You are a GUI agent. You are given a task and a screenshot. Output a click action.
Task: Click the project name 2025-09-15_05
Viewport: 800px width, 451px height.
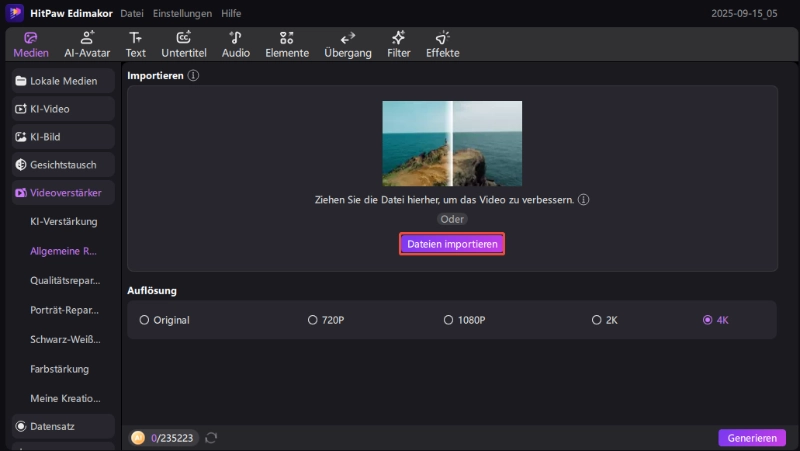pyautogui.click(x=744, y=13)
